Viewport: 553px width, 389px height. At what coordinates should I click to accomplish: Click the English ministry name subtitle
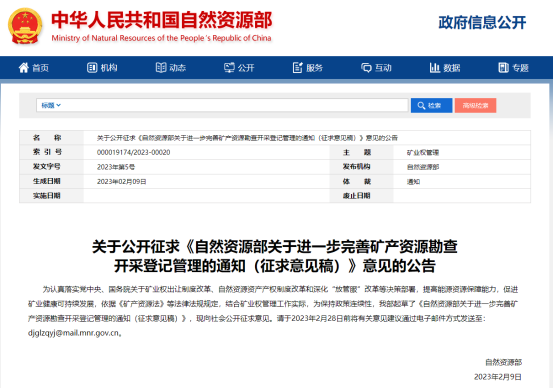tap(162, 38)
